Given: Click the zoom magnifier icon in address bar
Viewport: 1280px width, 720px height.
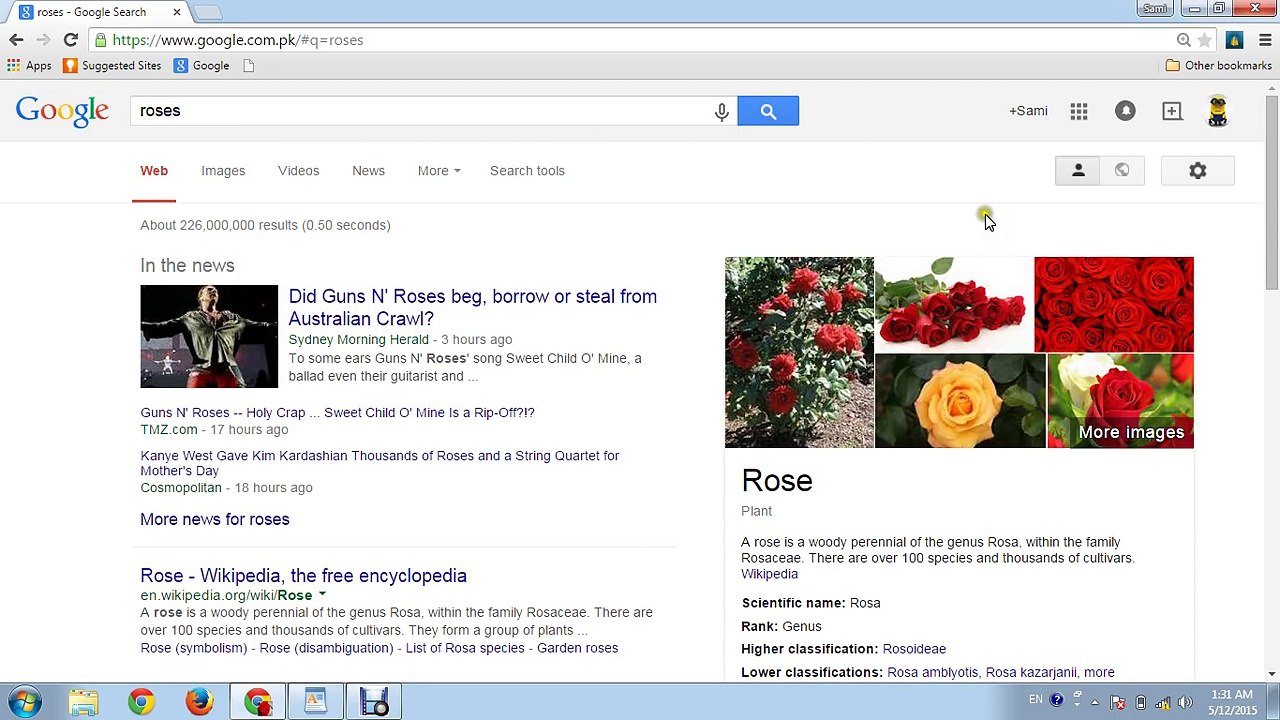Looking at the screenshot, I should [x=1184, y=40].
